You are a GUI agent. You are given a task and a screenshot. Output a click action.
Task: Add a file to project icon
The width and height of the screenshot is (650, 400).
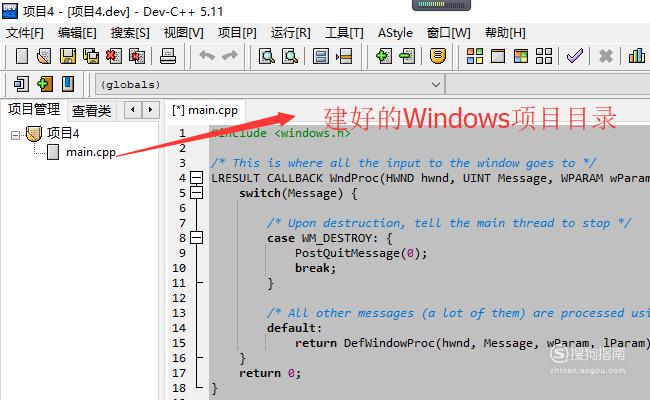pos(383,56)
